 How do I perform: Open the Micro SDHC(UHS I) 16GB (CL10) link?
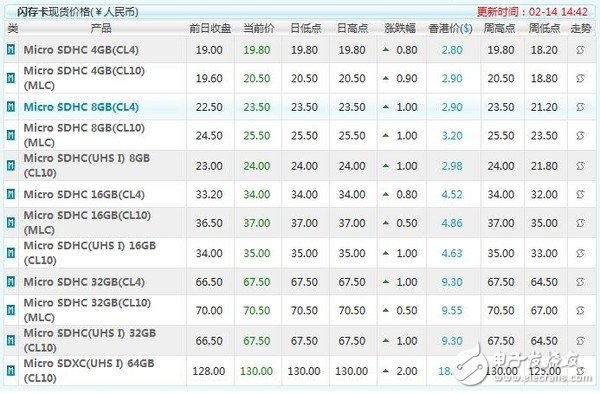(x=90, y=252)
